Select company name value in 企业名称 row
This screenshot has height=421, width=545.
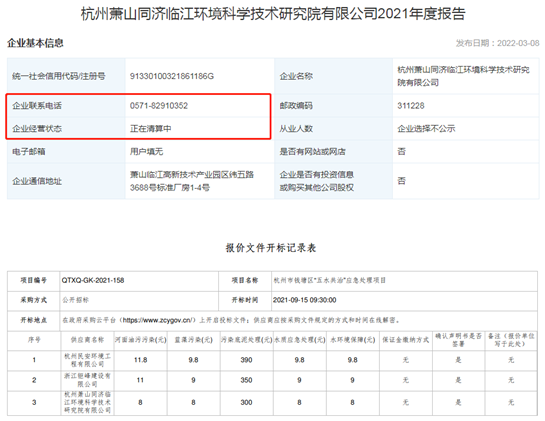click(463, 76)
